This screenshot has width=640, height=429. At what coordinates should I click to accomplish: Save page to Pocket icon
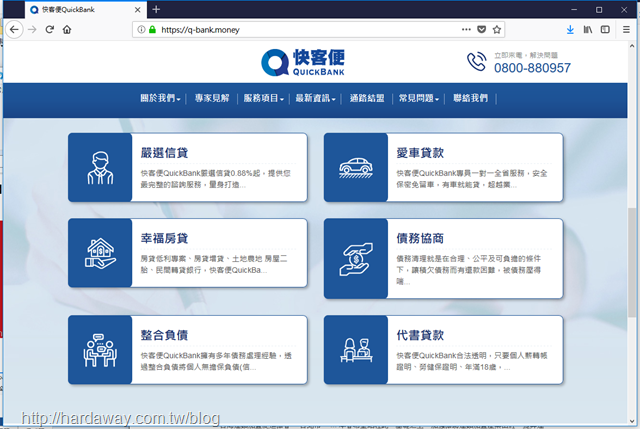click(482, 29)
